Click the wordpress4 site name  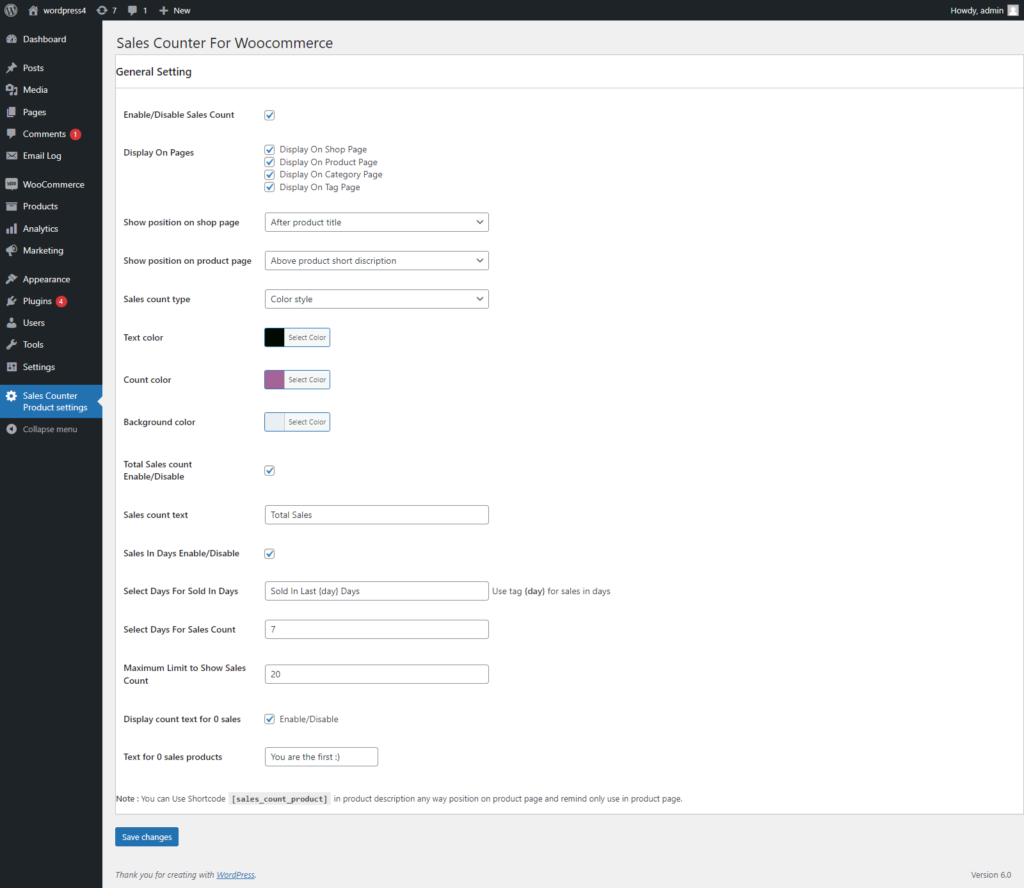pos(65,10)
